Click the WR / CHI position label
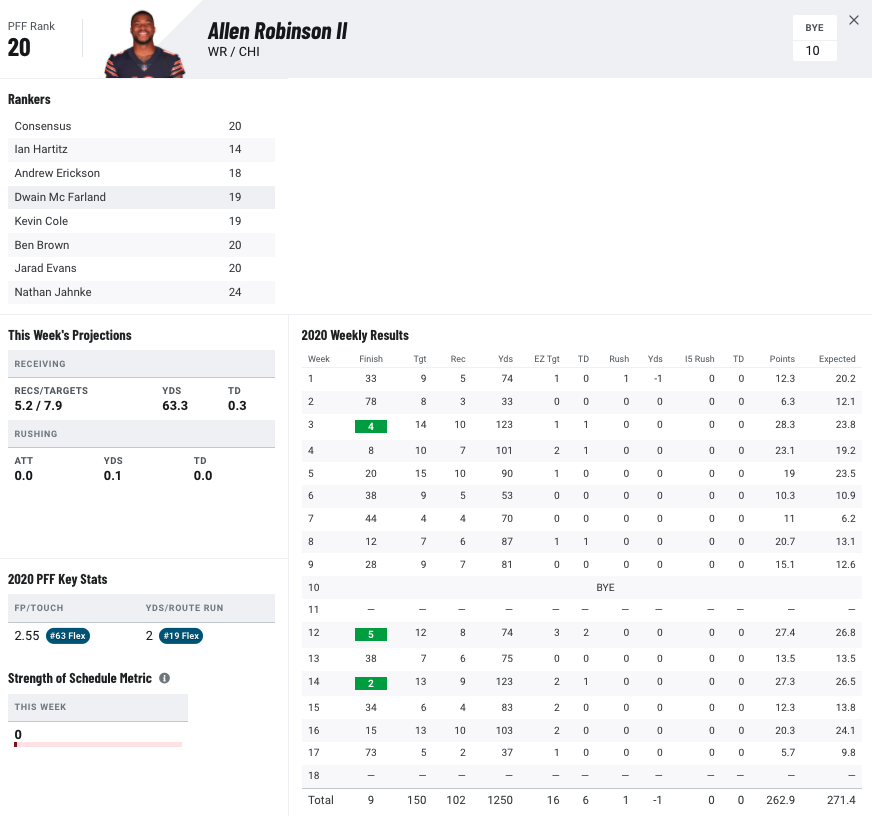Image resolution: width=872 pixels, height=816 pixels. [x=234, y=52]
